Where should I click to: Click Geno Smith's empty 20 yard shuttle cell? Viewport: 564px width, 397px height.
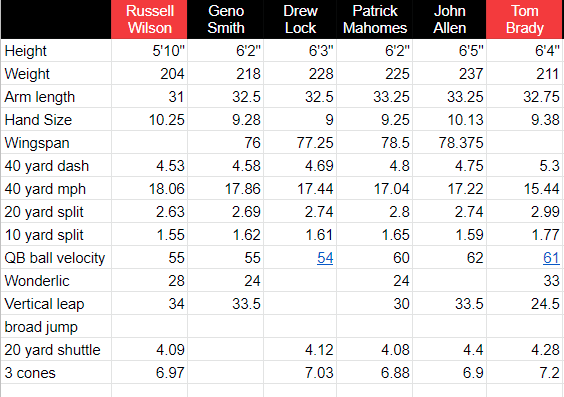coord(226,350)
